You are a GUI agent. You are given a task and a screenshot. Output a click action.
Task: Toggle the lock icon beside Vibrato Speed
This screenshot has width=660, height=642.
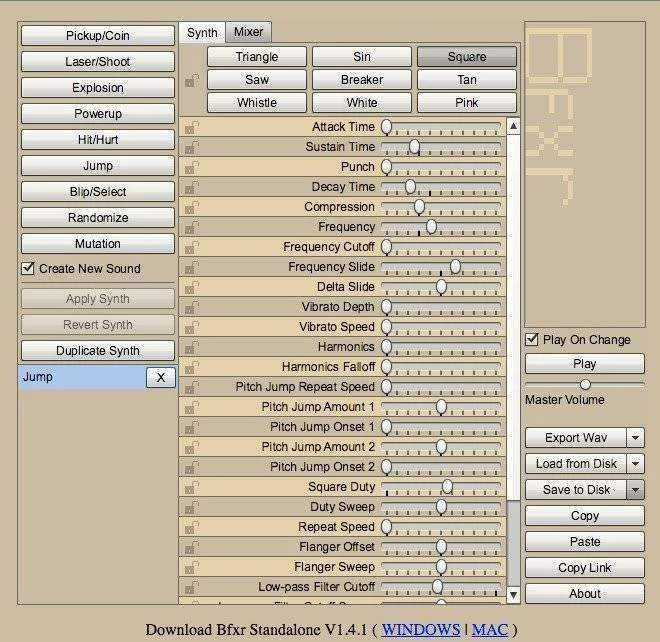pyautogui.click(x=192, y=328)
